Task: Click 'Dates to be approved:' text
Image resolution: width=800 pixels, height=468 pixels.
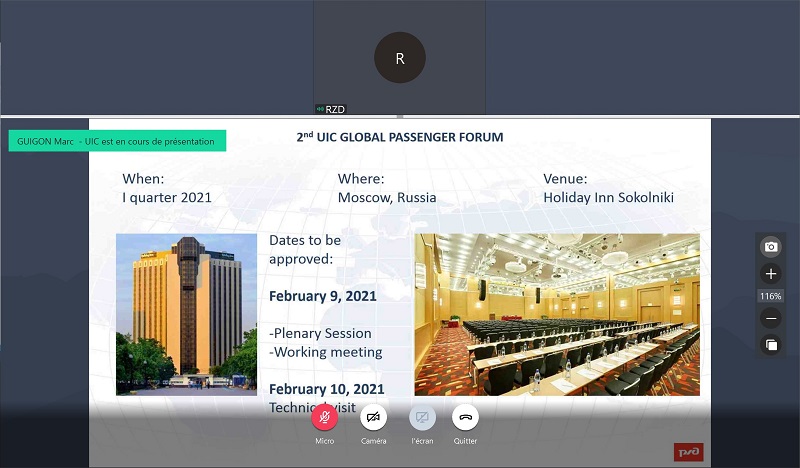Action: click(x=305, y=250)
